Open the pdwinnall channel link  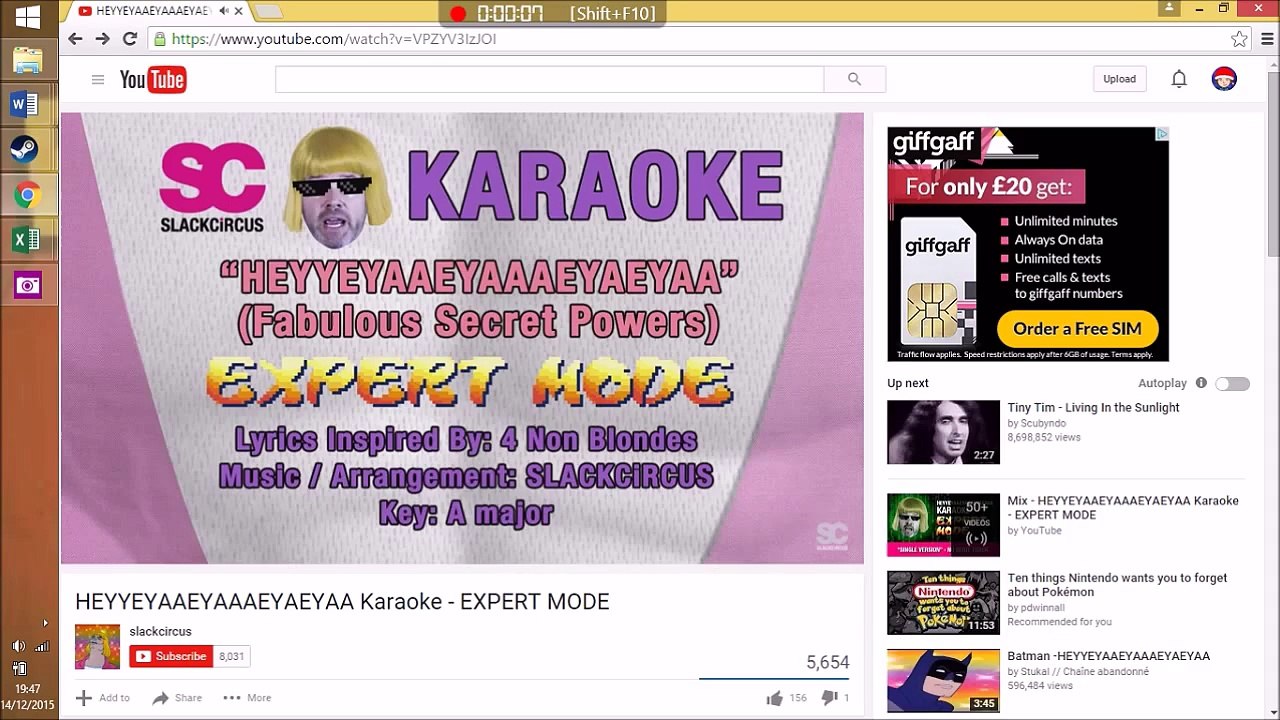coord(1043,607)
